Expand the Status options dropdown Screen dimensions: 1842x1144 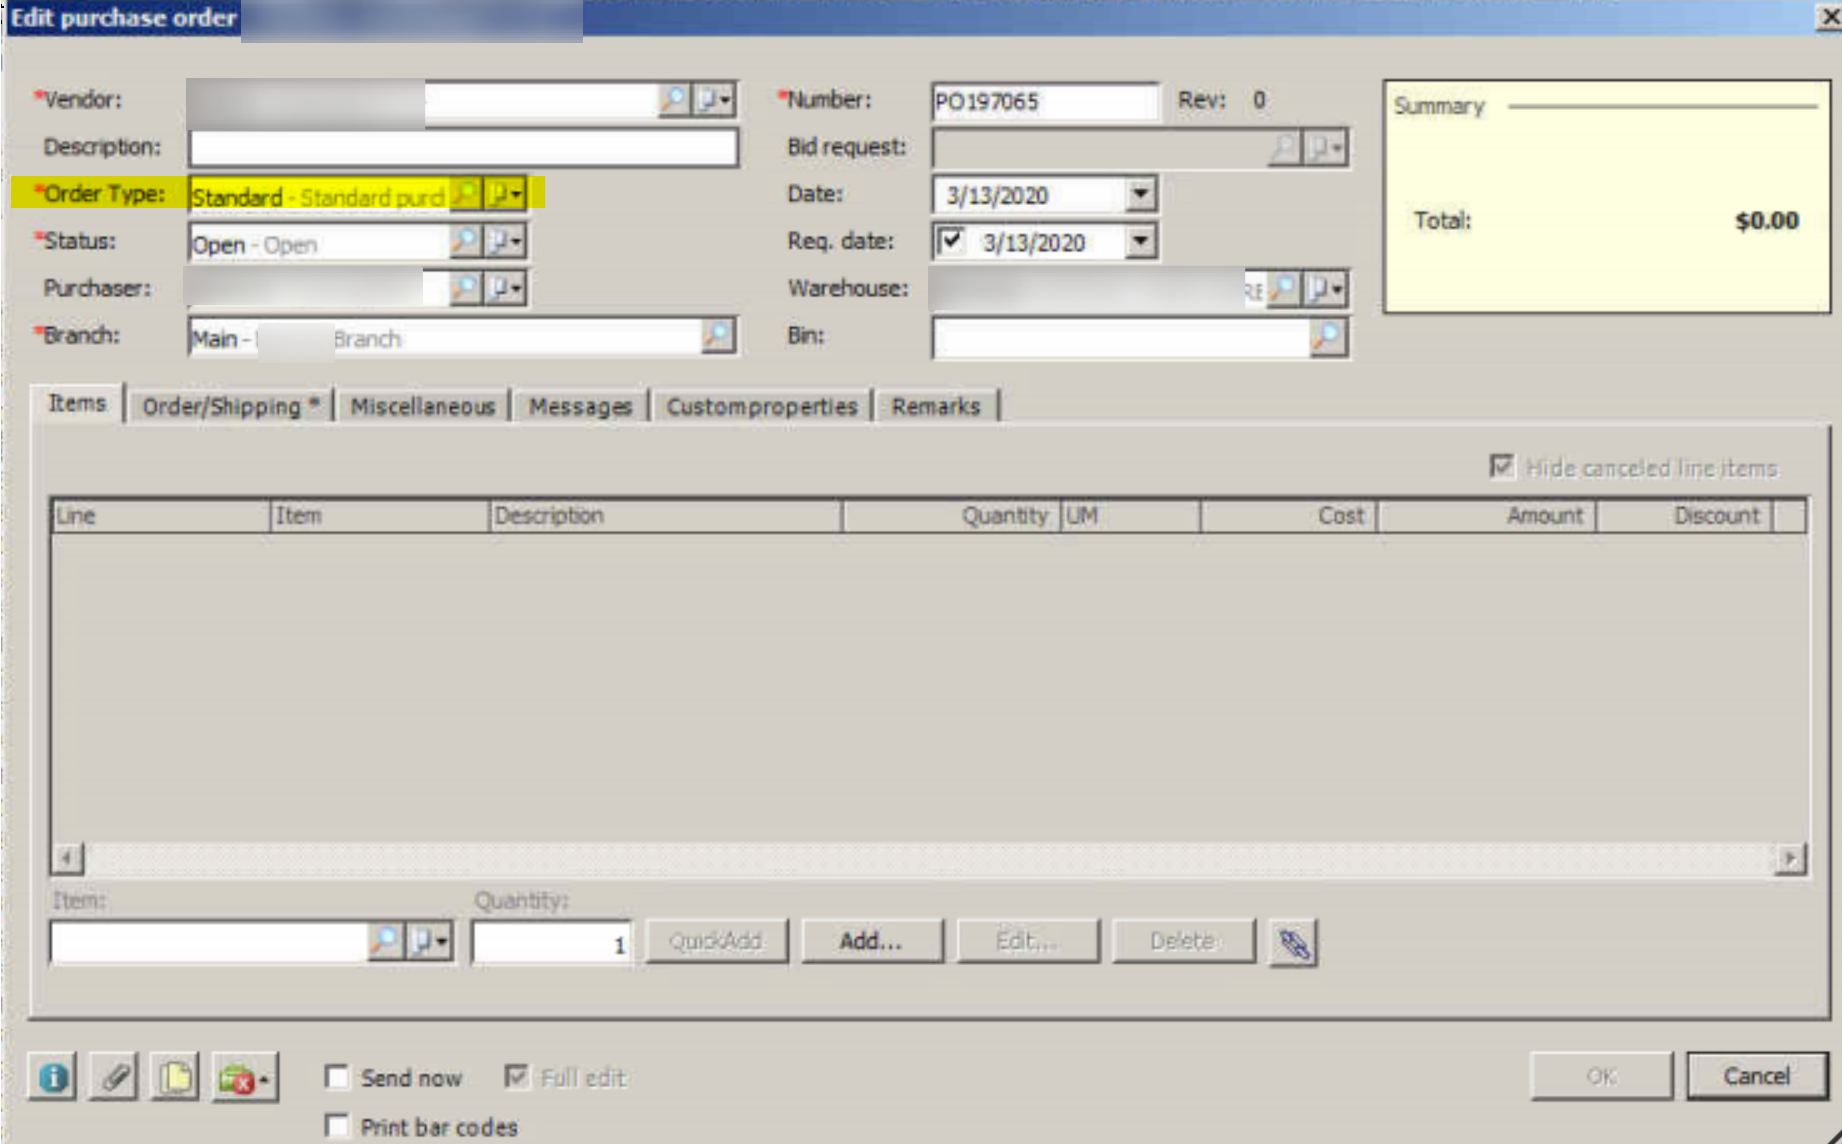pyautogui.click(x=505, y=241)
